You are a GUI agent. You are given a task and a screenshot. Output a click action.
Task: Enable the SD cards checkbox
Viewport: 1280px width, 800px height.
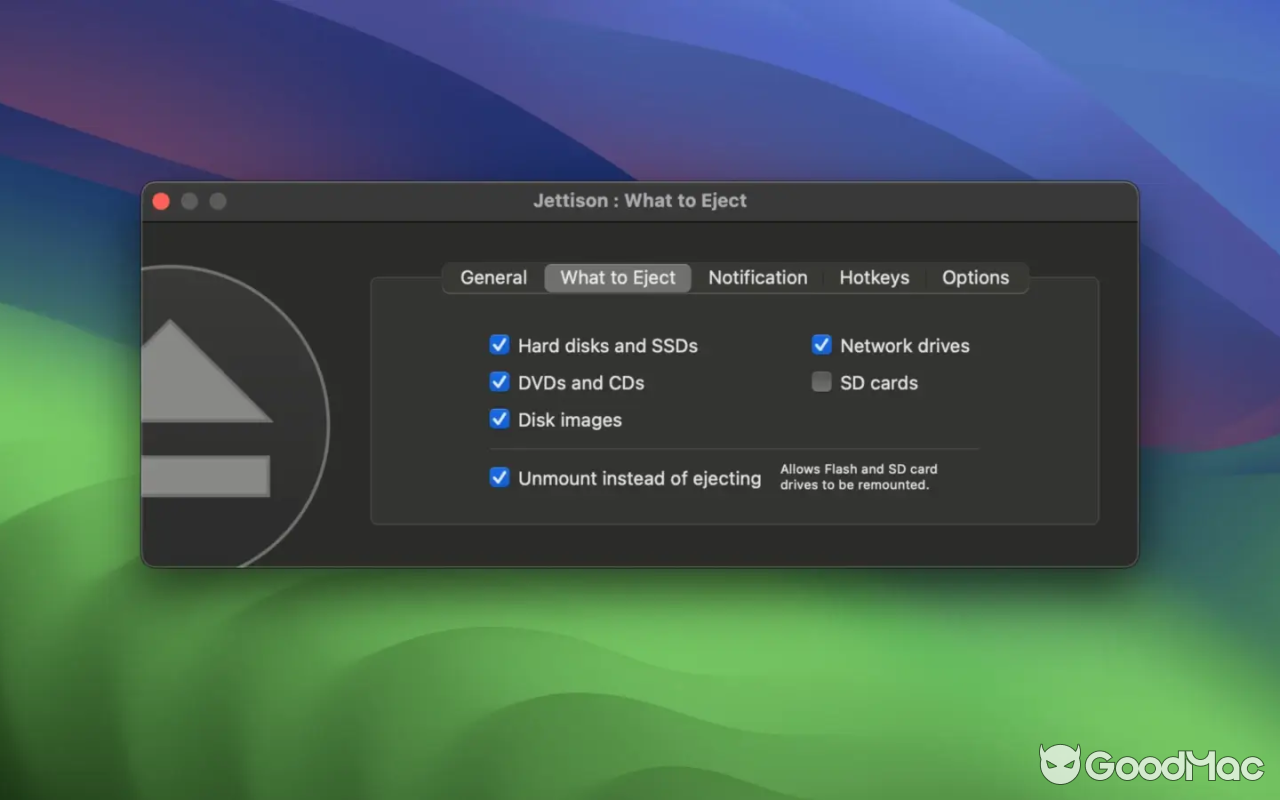click(x=821, y=381)
